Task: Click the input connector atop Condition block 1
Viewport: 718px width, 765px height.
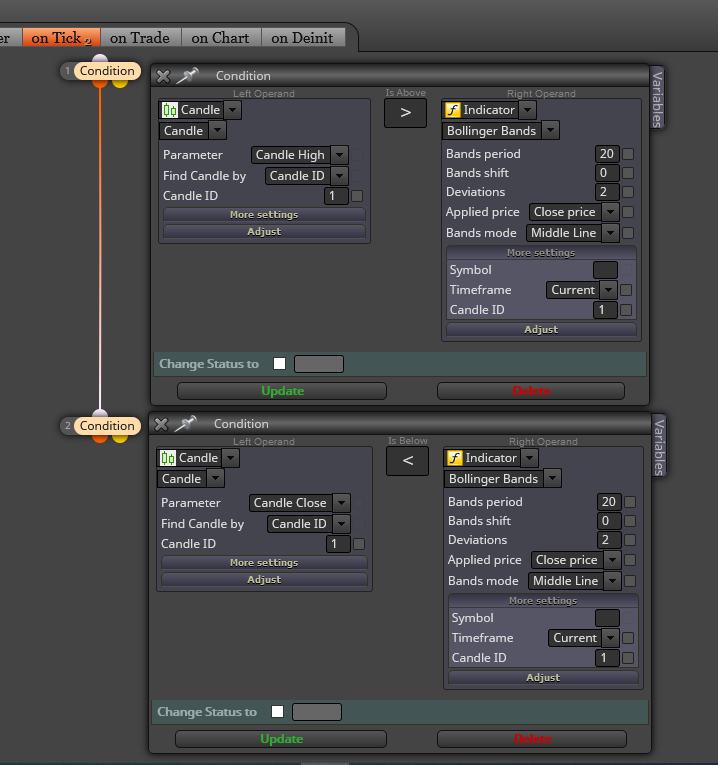Action: (x=100, y=59)
